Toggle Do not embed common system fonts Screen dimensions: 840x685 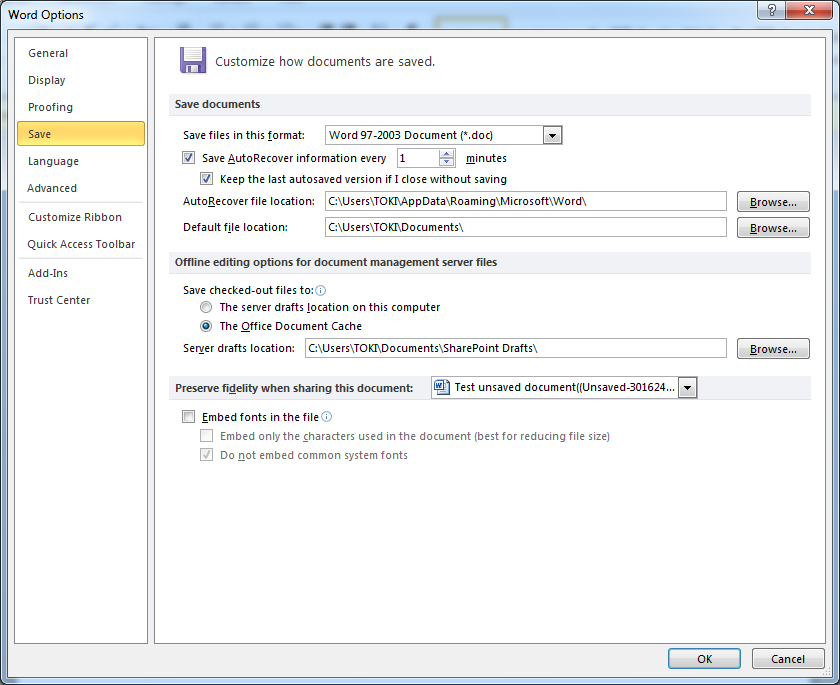tap(206, 455)
